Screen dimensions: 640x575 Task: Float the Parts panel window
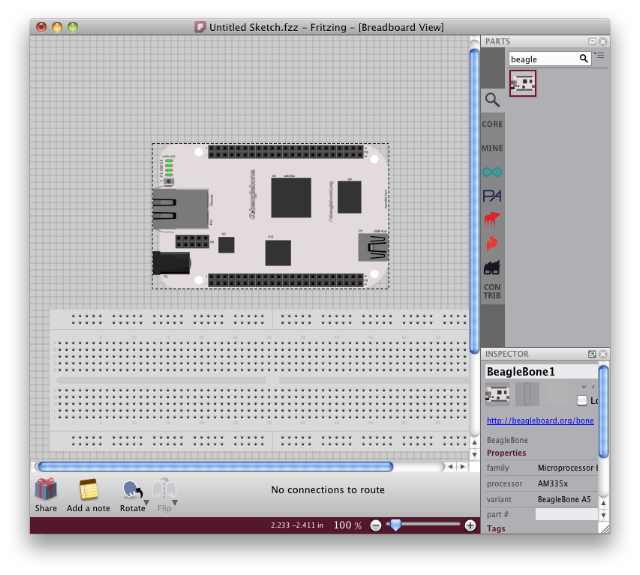pos(592,41)
